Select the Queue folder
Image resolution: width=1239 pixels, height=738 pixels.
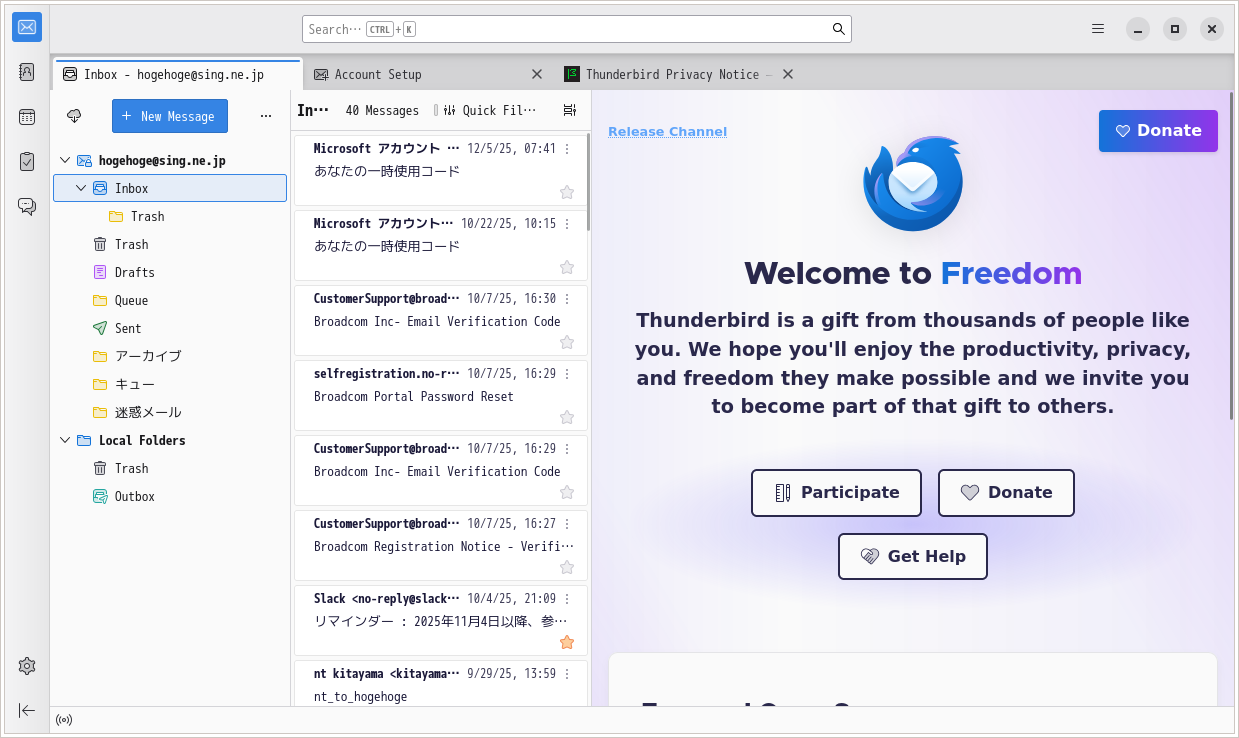pos(170,300)
